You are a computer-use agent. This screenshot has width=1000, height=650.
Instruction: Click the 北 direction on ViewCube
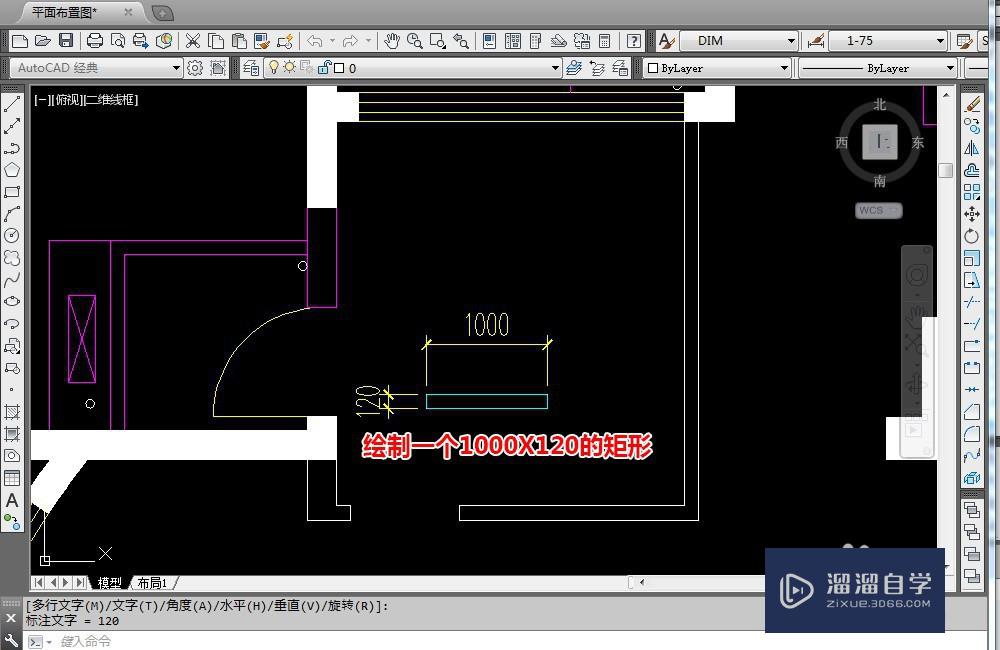point(879,105)
